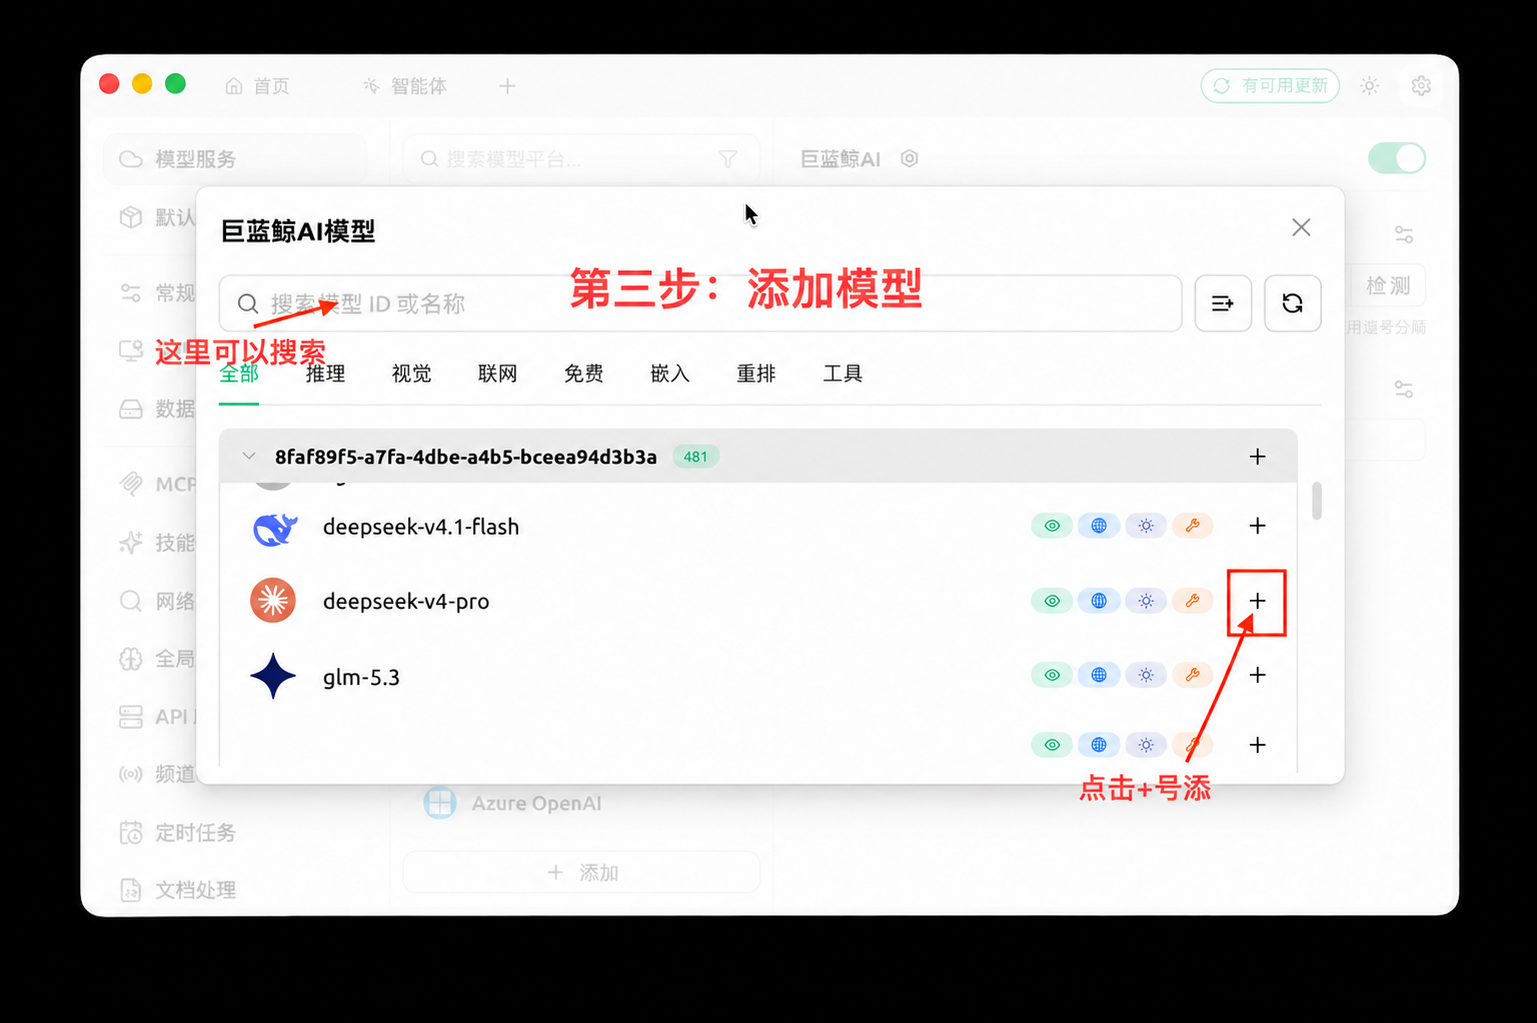Toggle the light theme sun icon
This screenshot has height=1023, width=1537.
click(1370, 86)
